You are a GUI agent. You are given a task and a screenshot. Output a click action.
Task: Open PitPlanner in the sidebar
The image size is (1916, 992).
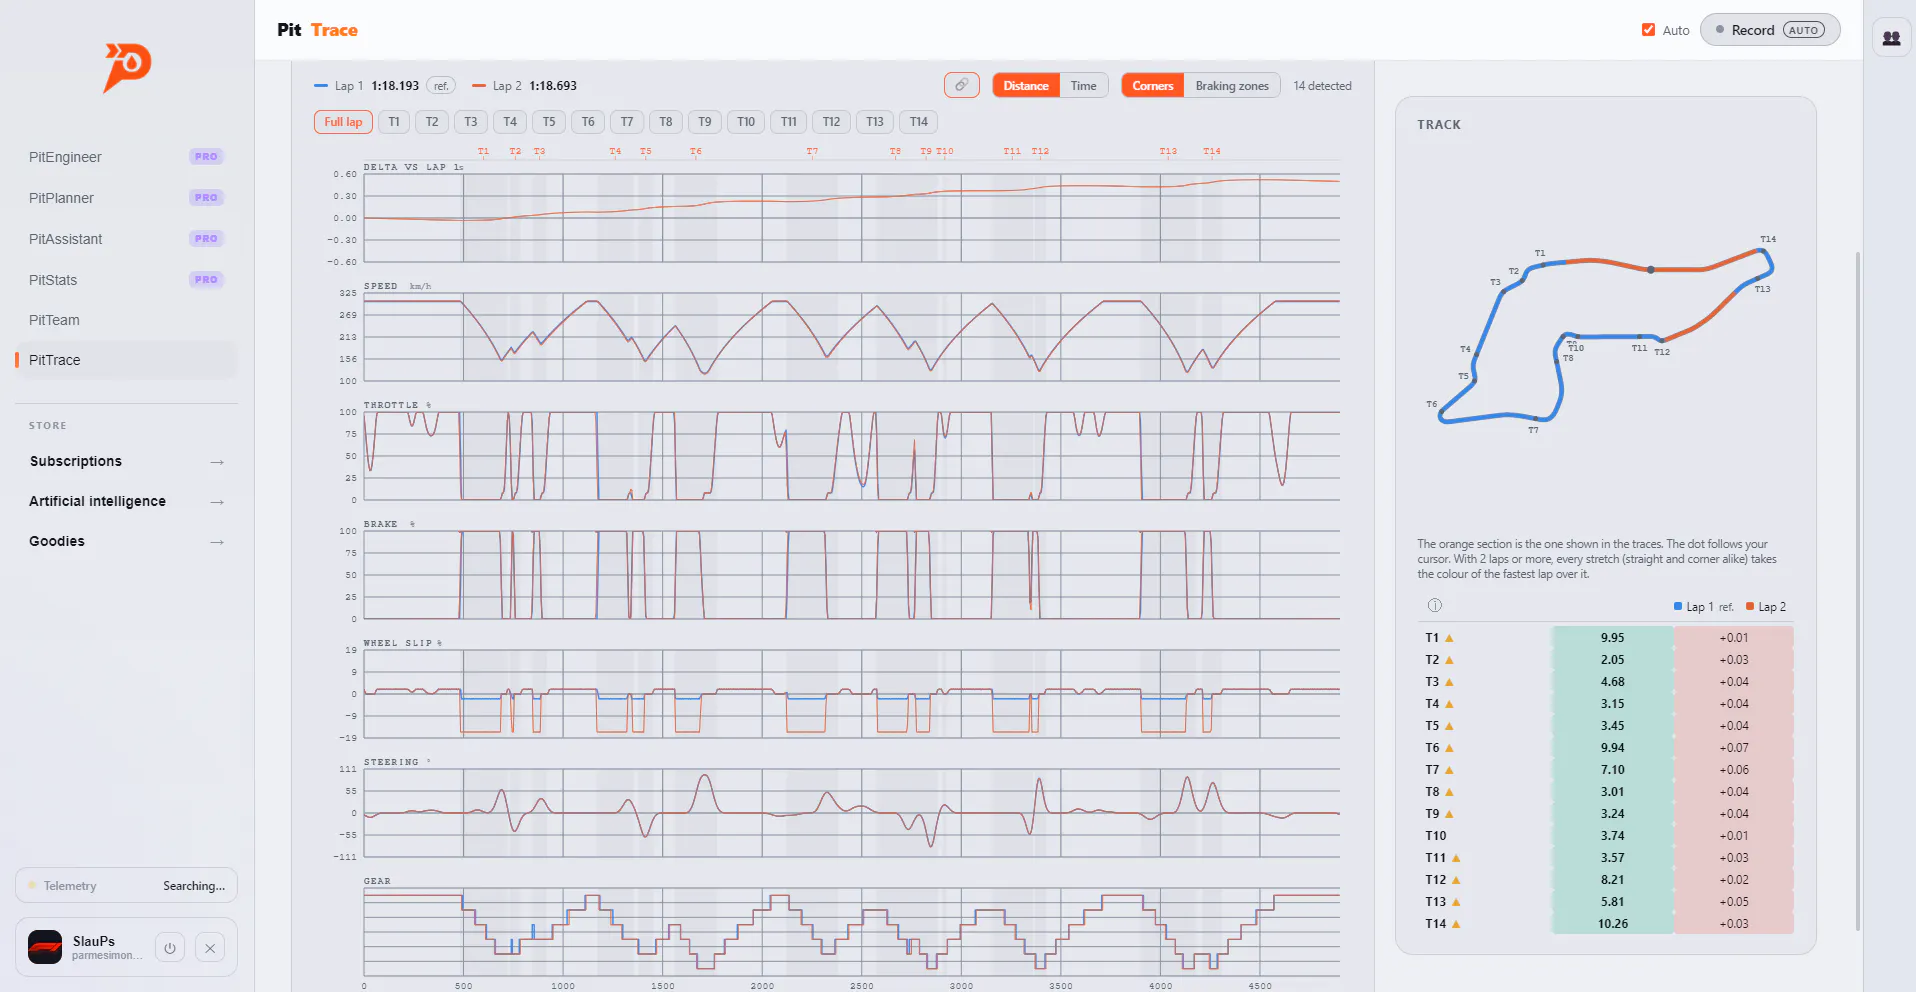[126, 198]
